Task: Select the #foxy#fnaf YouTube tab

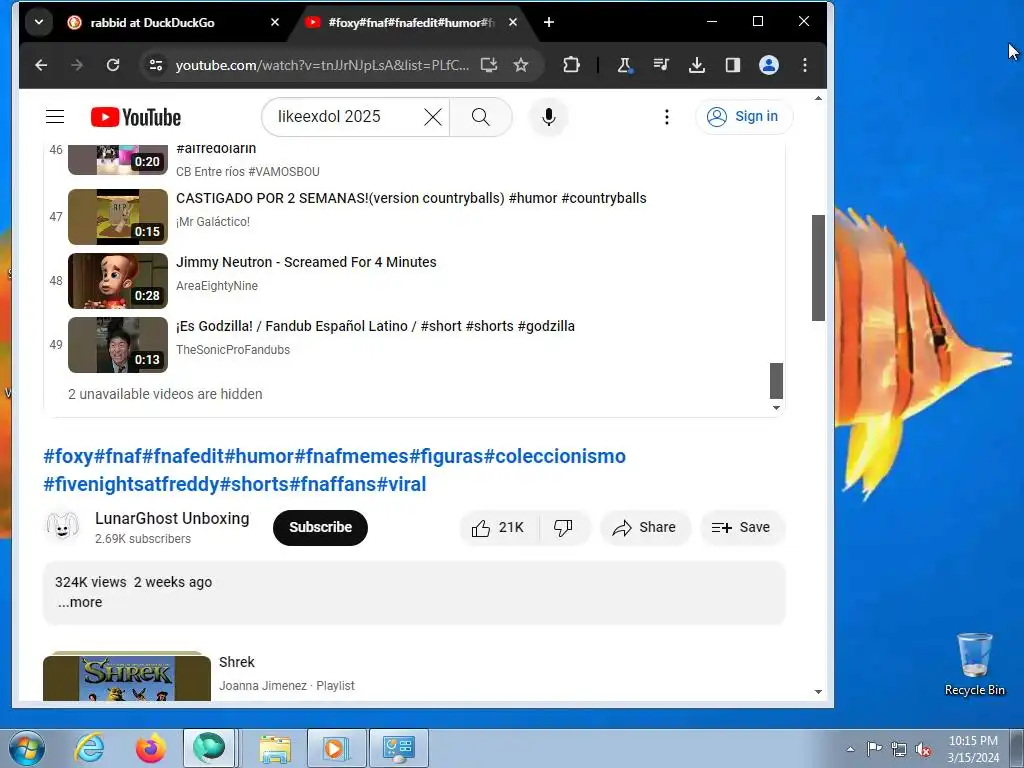Action: [411, 22]
